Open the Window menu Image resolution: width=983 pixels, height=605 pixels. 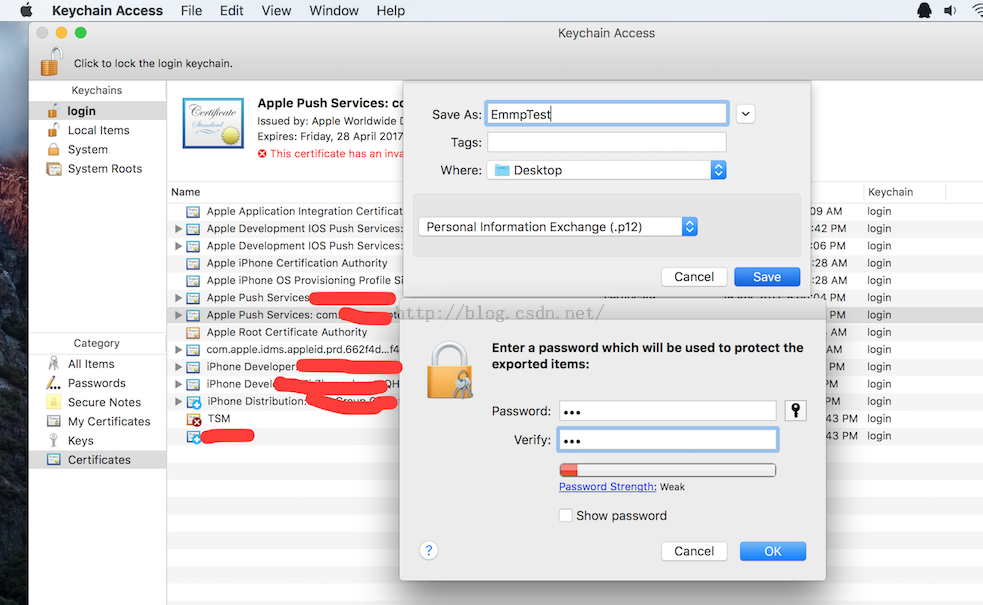point(334,11)
